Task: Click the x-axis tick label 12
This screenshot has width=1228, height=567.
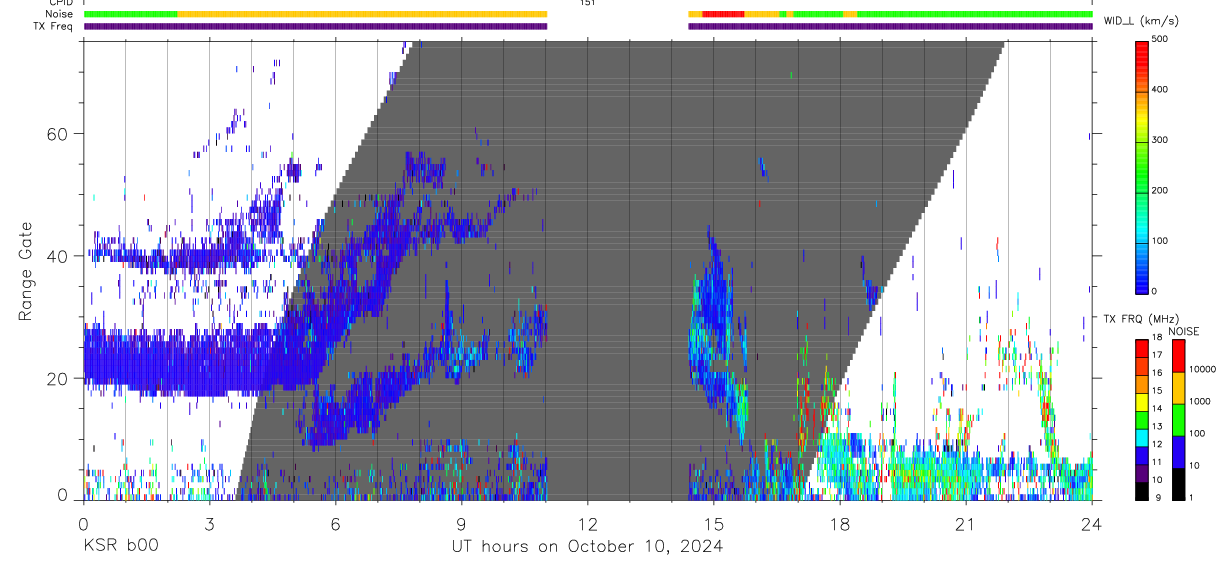Action: click(587, 524)
